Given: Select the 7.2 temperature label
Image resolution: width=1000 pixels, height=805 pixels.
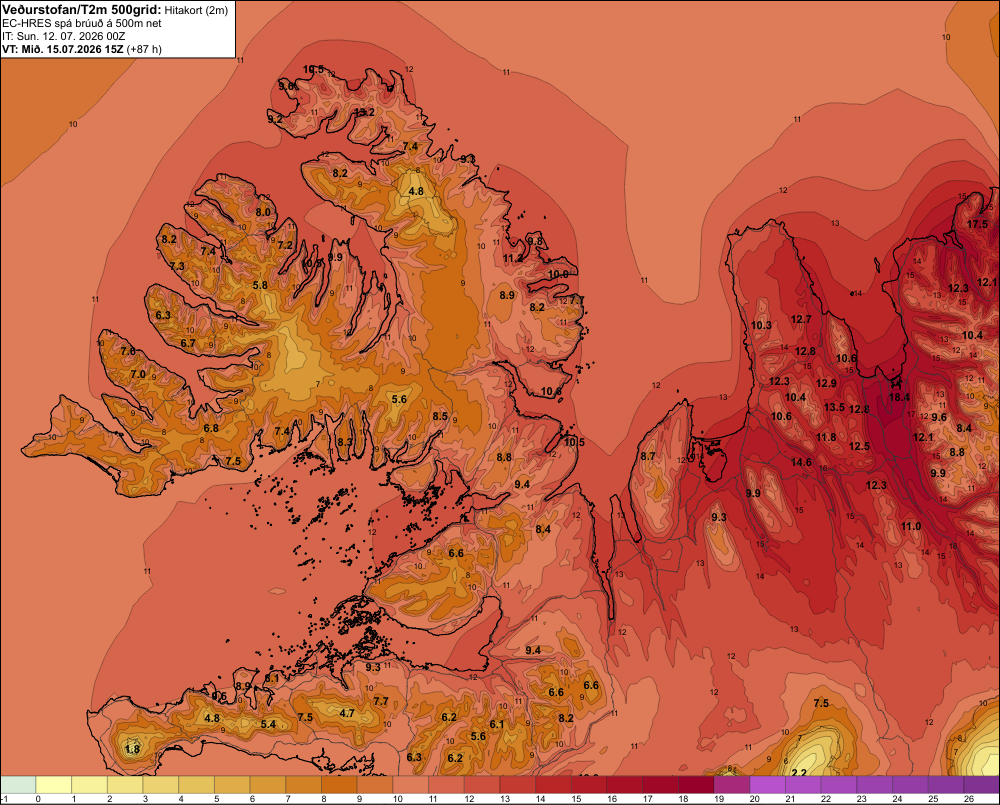Looking at the screenshot, I should click(285, 245).
